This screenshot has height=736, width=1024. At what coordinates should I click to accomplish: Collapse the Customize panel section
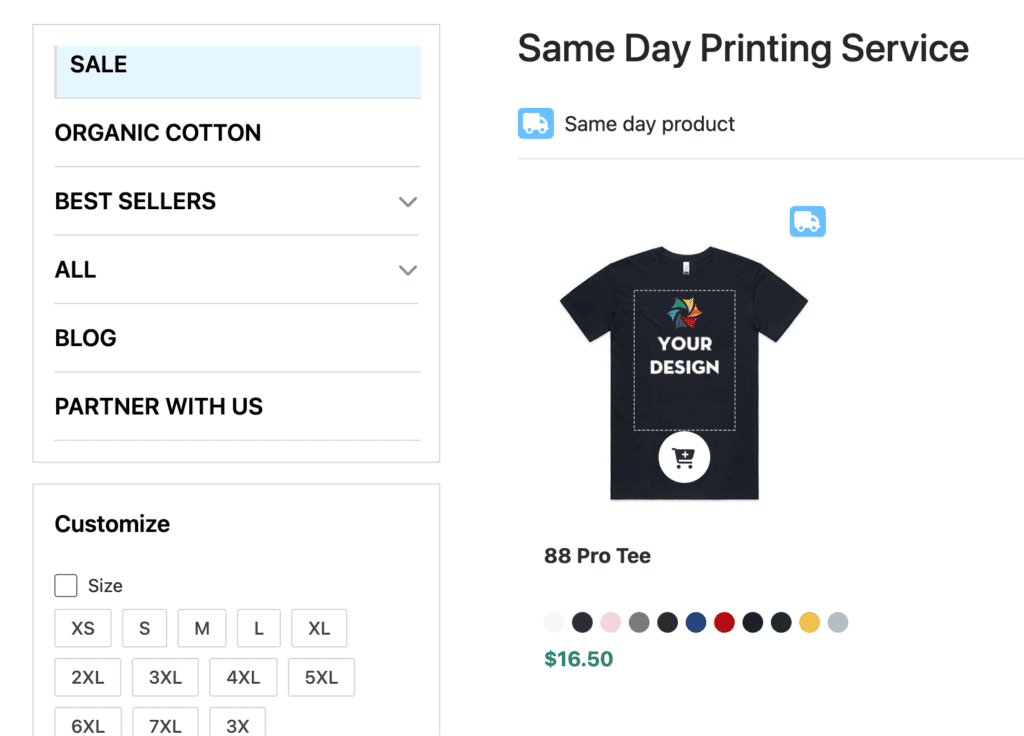pos(111,523)
